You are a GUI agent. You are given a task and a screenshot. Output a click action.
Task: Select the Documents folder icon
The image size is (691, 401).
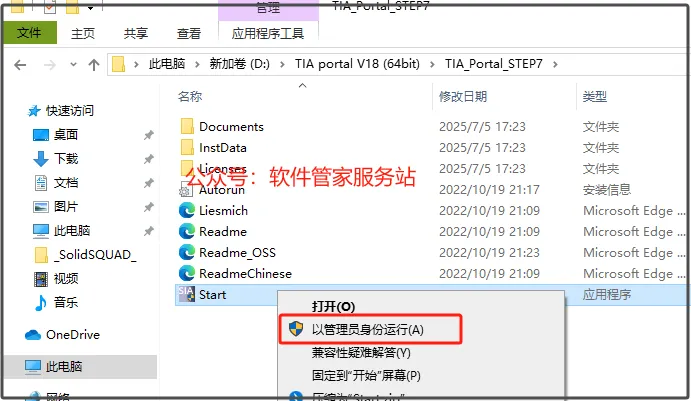(x=187, y=126)
